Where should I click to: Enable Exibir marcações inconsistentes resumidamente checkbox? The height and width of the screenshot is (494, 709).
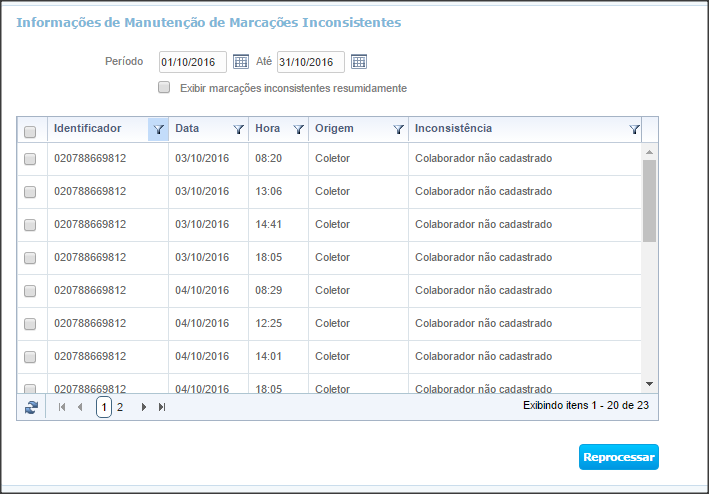164,88
